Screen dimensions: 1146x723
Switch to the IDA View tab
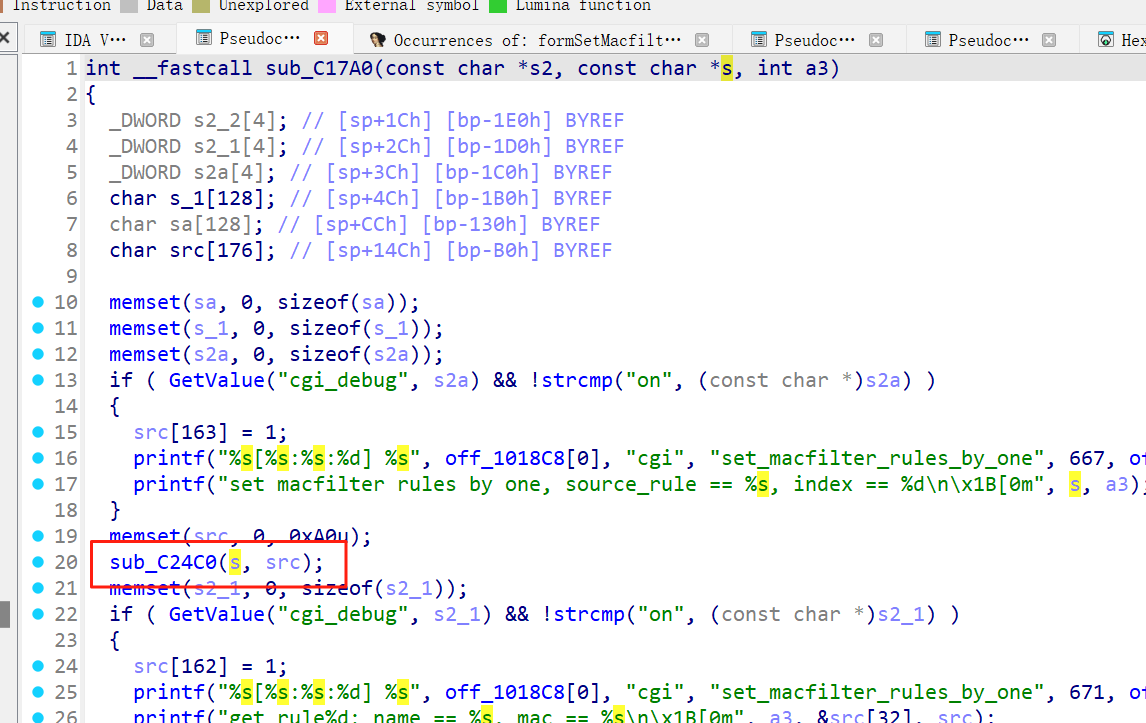tap(95, 39)
